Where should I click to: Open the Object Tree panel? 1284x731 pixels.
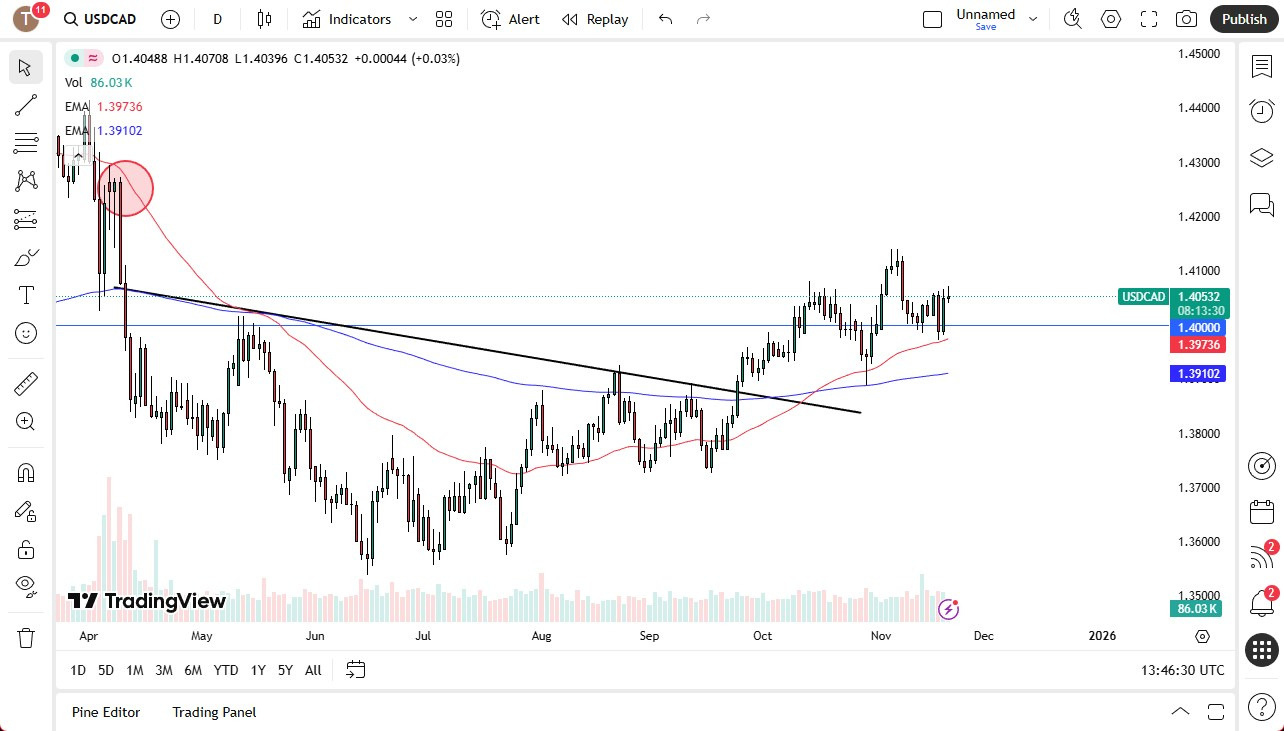[x=1261, y=157]
